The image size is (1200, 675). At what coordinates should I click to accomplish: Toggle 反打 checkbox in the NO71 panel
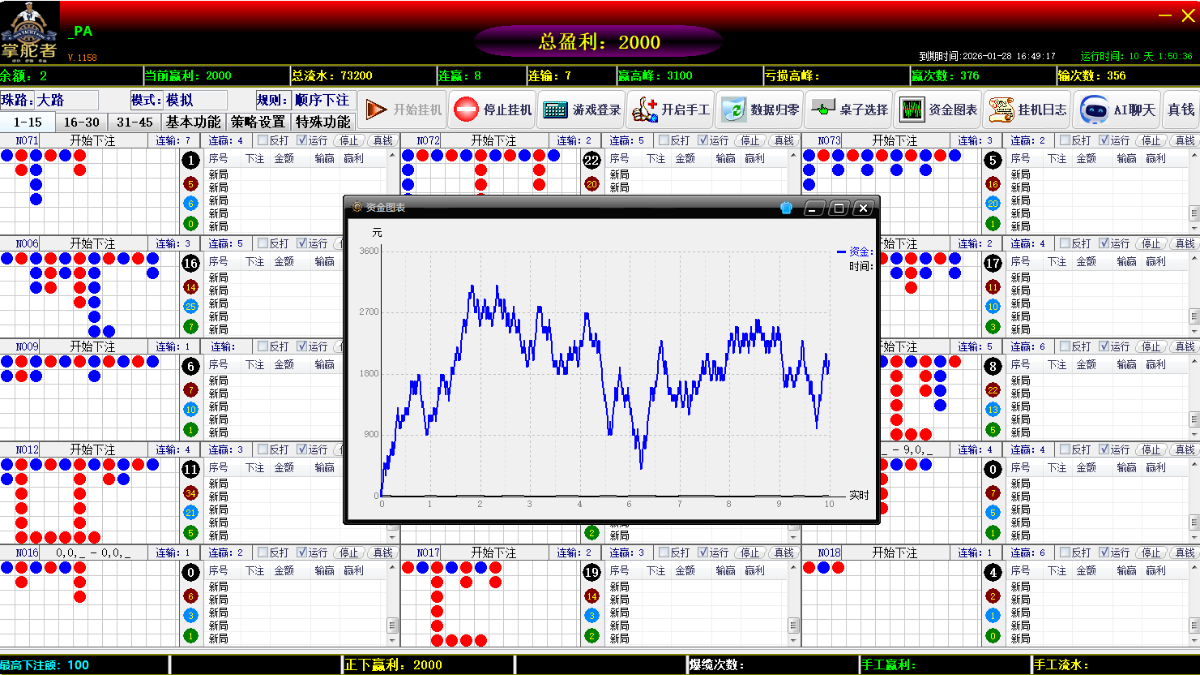pyautogui.click(x=263, y=141)
